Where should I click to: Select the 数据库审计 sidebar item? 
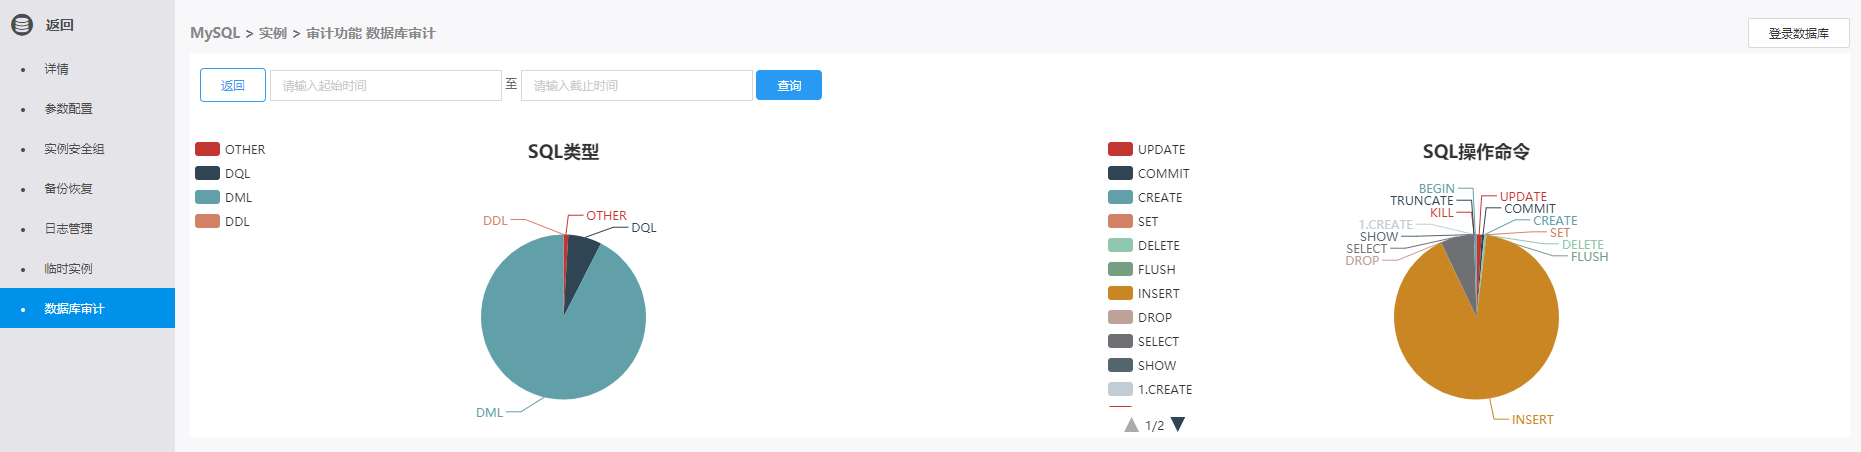[74, 309]
